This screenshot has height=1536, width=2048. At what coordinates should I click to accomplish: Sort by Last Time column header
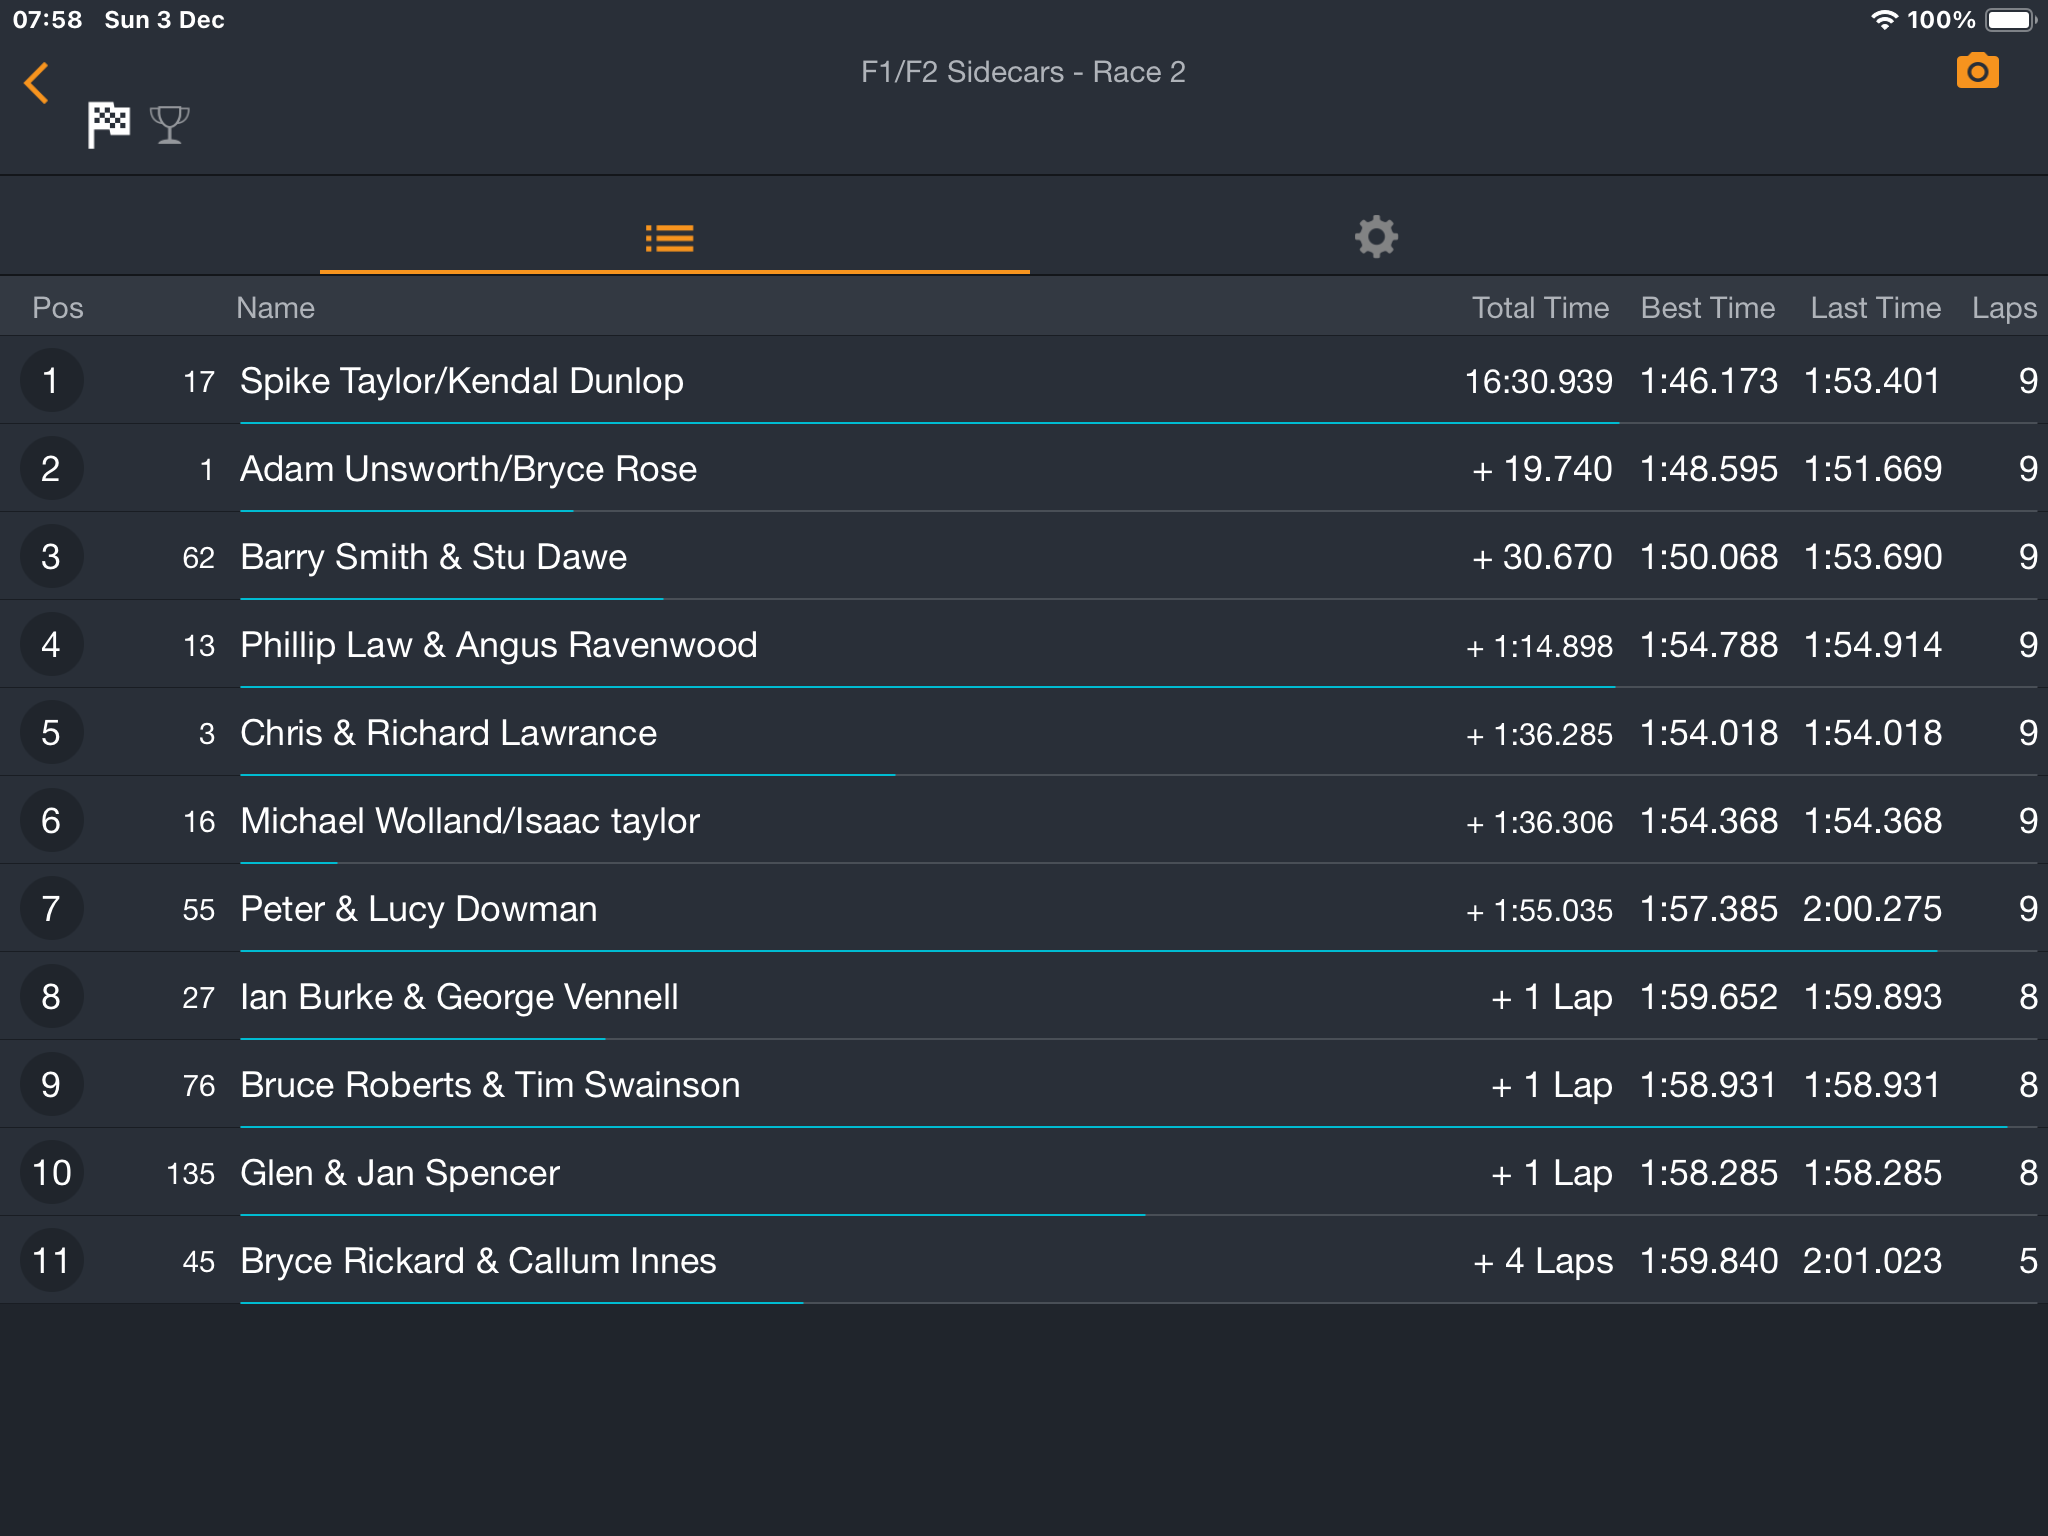tap(1875, 308)
